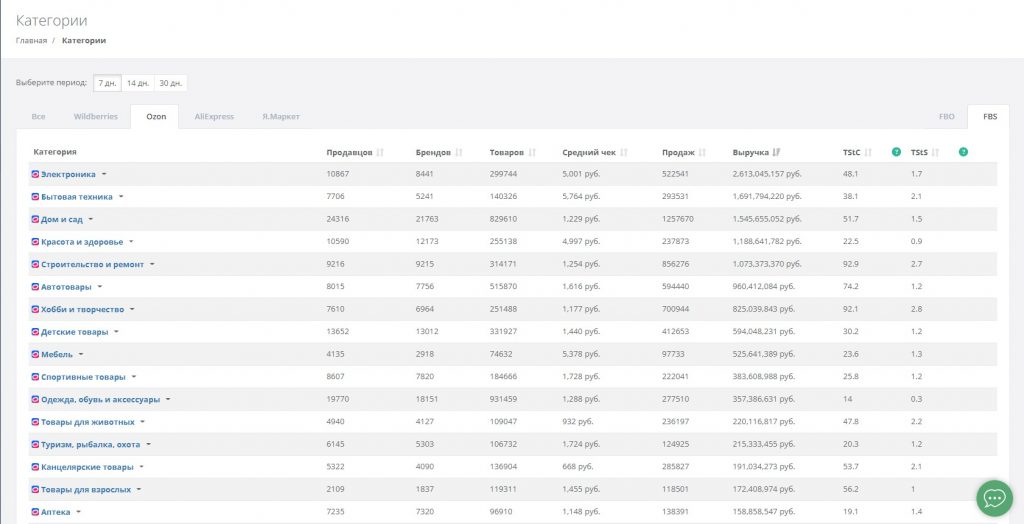
Task: Switch to the FBO view tab
Action: 946,117
